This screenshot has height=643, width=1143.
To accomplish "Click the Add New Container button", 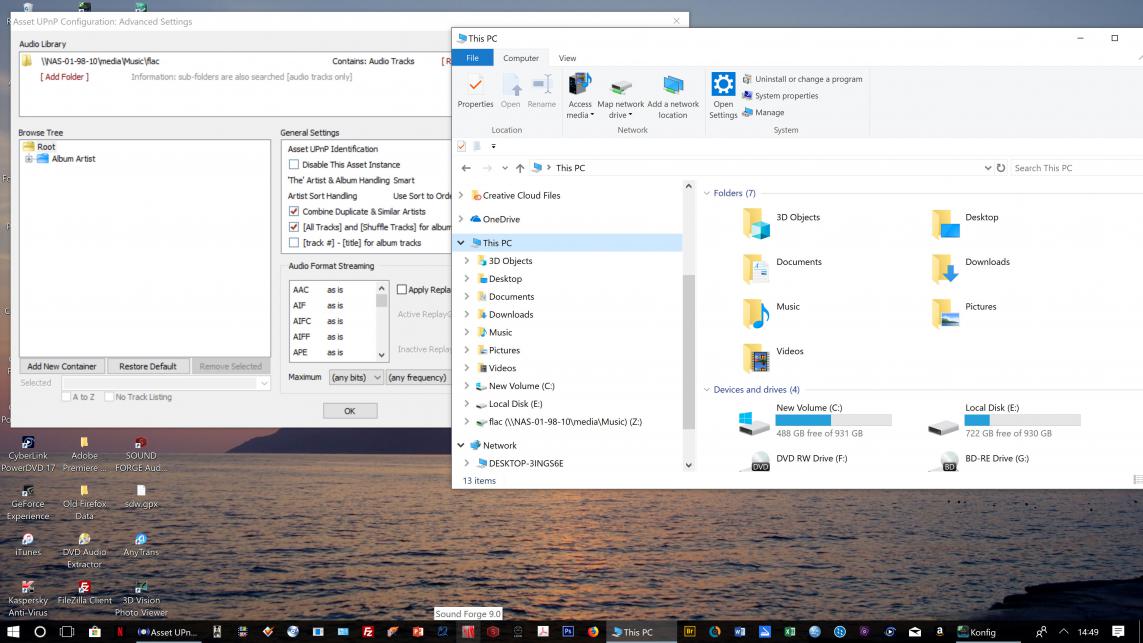I will (x=62, y=366).
